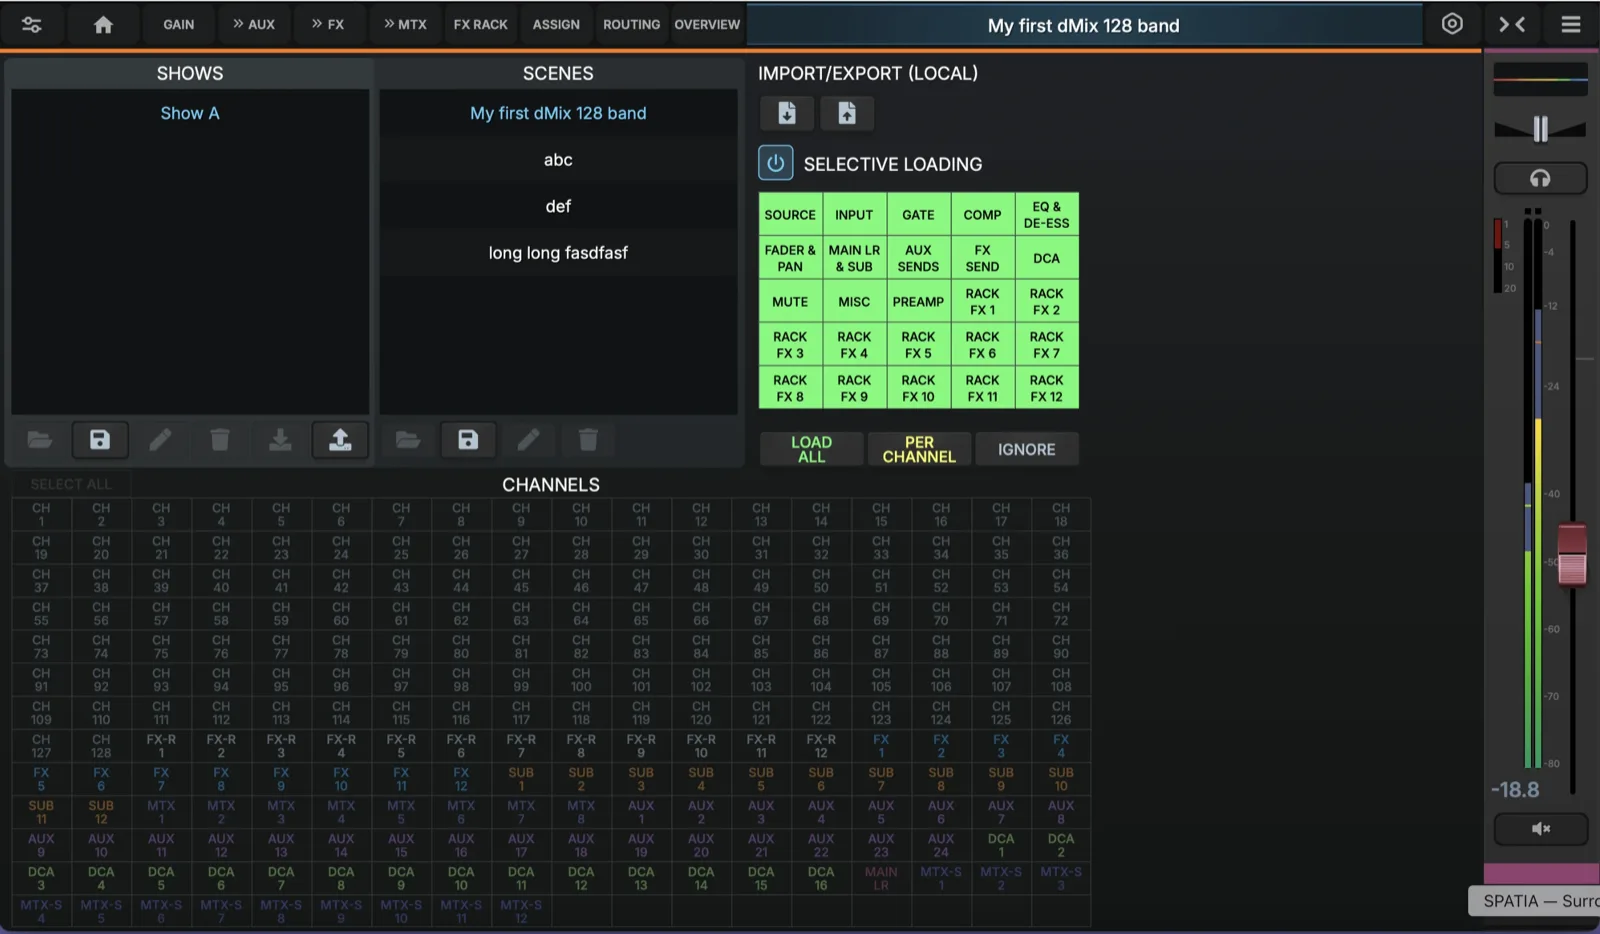This screenshot has width=1600, height=934.
Task: Open the OVERVIEW tab
Action: click(707, 24)
